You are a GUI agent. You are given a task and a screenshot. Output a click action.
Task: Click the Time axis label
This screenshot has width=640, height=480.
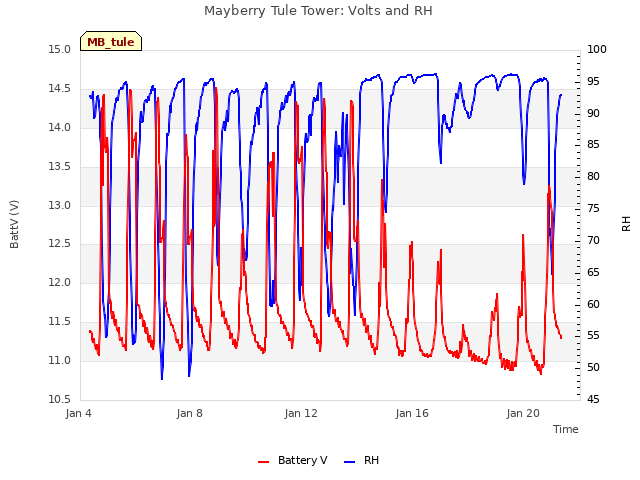pos(566,429)
